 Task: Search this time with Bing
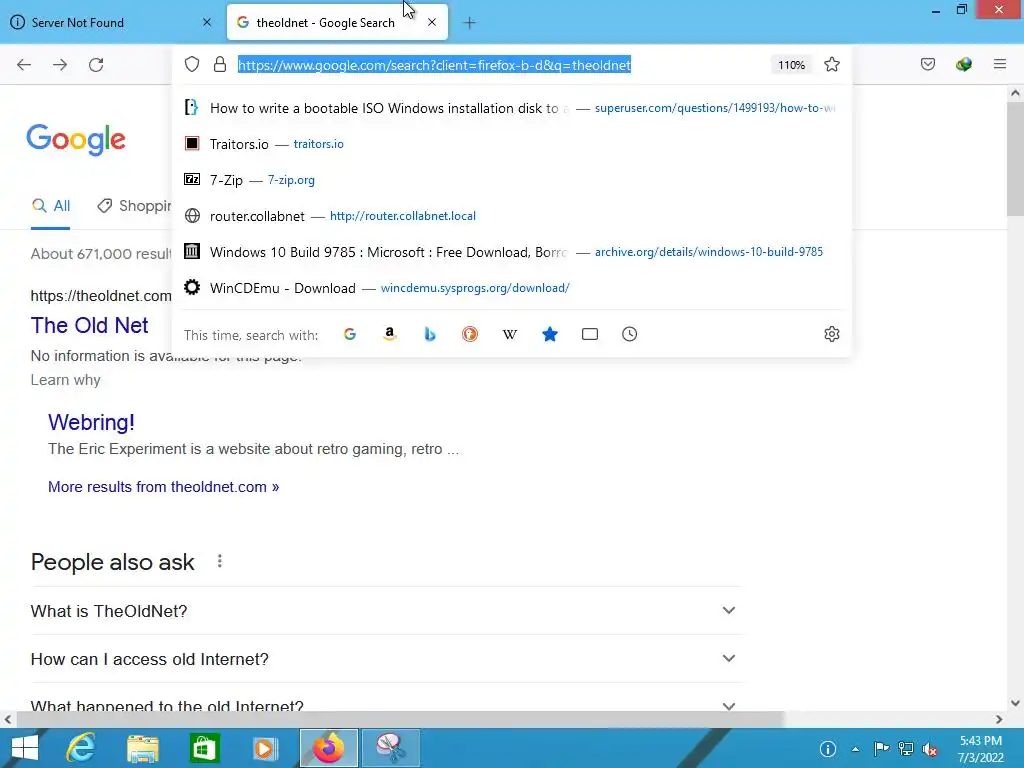click(x=430, y=334)
